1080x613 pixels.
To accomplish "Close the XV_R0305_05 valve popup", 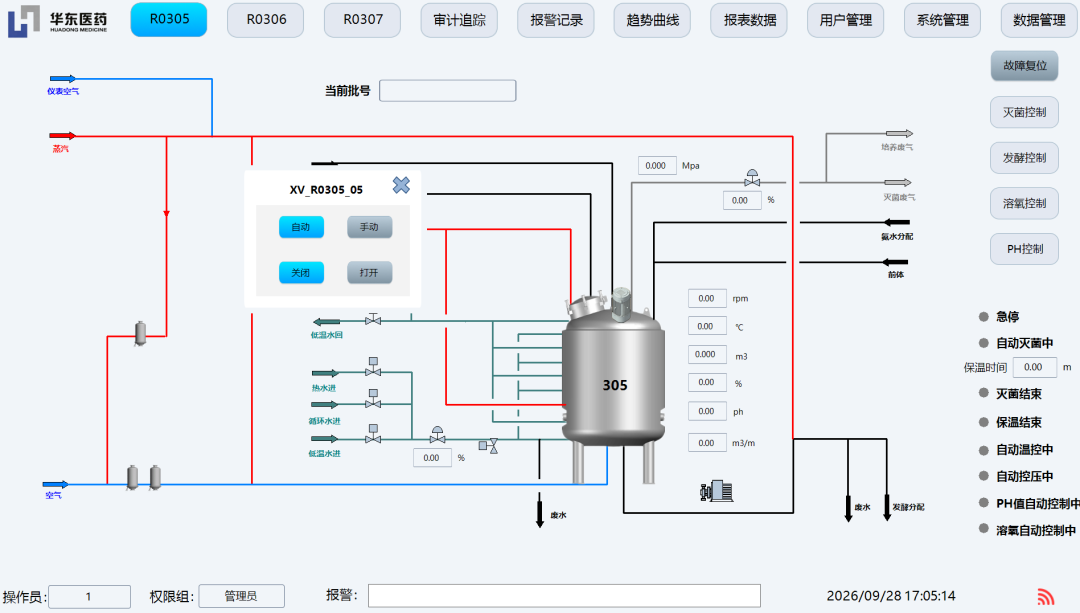I will point(402,185).
